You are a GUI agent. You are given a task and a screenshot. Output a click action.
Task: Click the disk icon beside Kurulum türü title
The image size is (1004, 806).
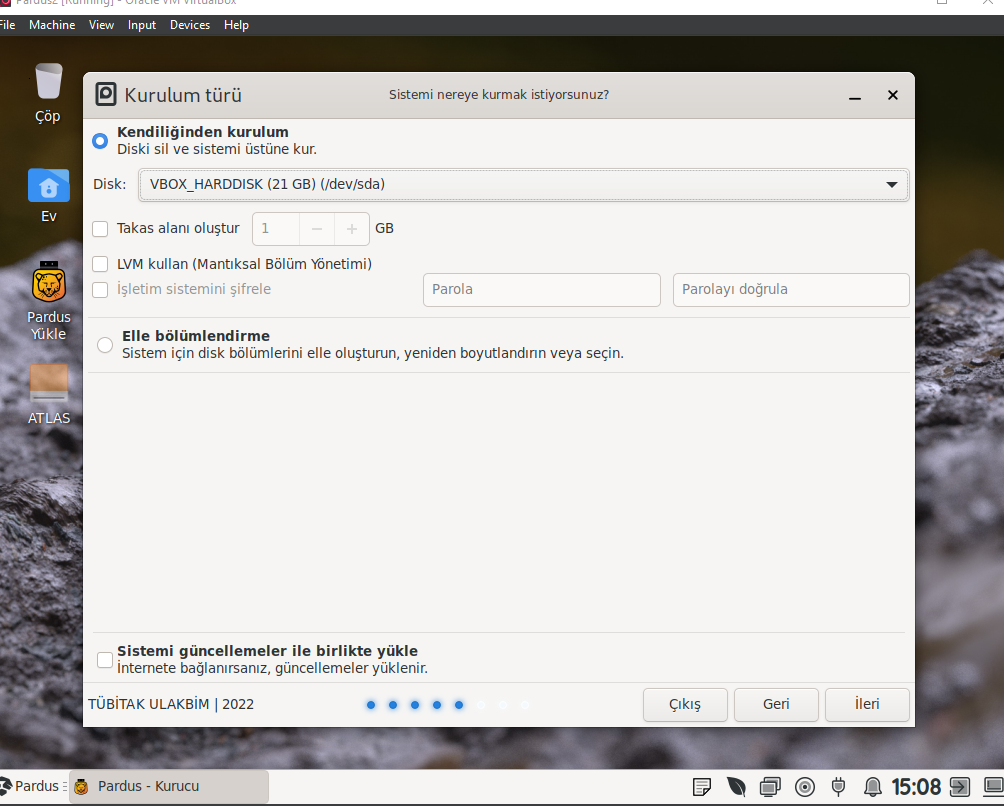tap(106, 95)
